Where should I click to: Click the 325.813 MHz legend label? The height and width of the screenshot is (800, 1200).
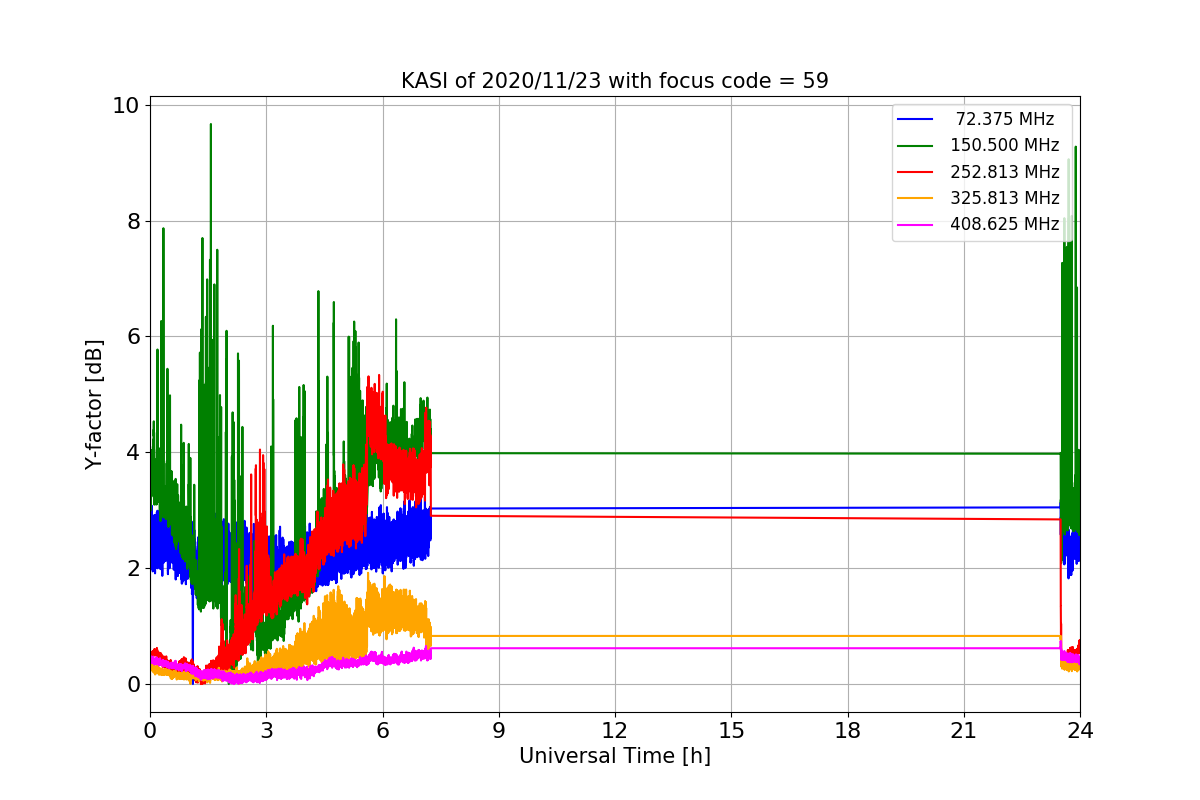pyautogui.click(x=1005, y=198)
